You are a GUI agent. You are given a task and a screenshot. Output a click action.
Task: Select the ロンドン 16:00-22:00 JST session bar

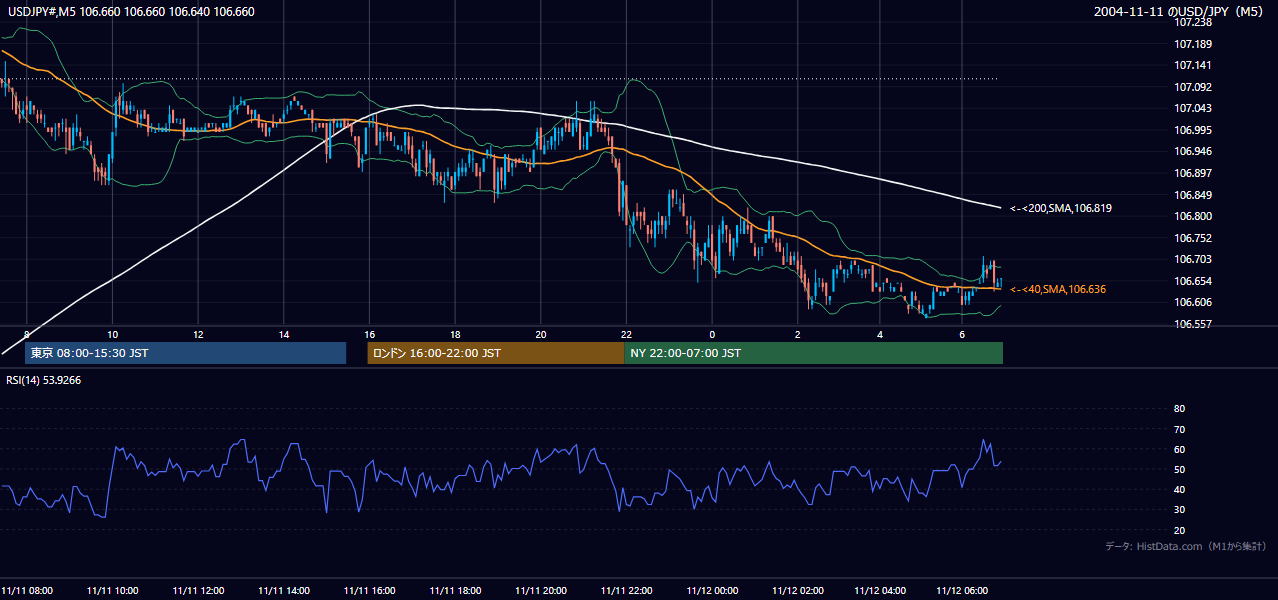[496, 353]
